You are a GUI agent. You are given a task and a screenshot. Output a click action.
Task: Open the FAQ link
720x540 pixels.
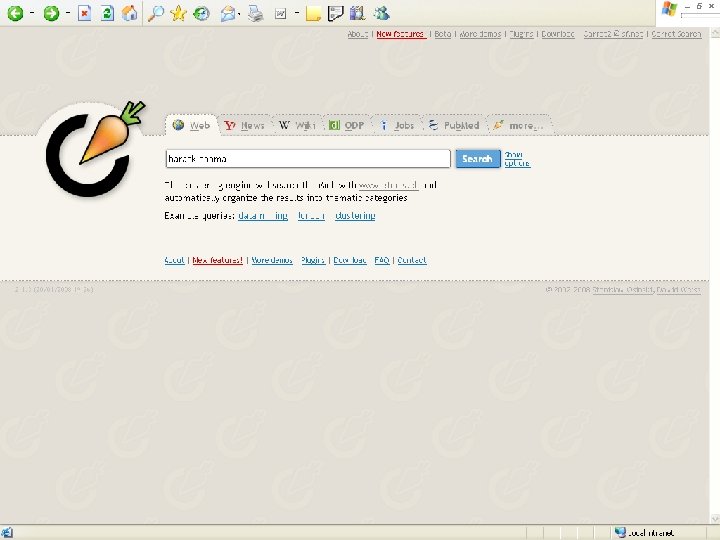coord(382,260)
